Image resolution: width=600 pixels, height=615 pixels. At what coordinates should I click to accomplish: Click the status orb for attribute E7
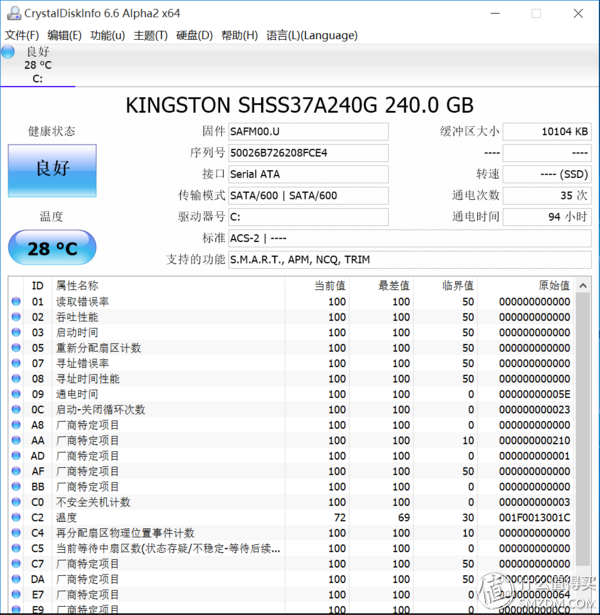click(x=16, y=594)
